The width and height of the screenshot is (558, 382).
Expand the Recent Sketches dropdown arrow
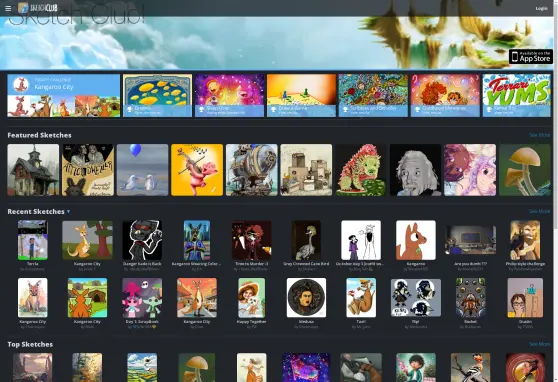pos(68,212)
